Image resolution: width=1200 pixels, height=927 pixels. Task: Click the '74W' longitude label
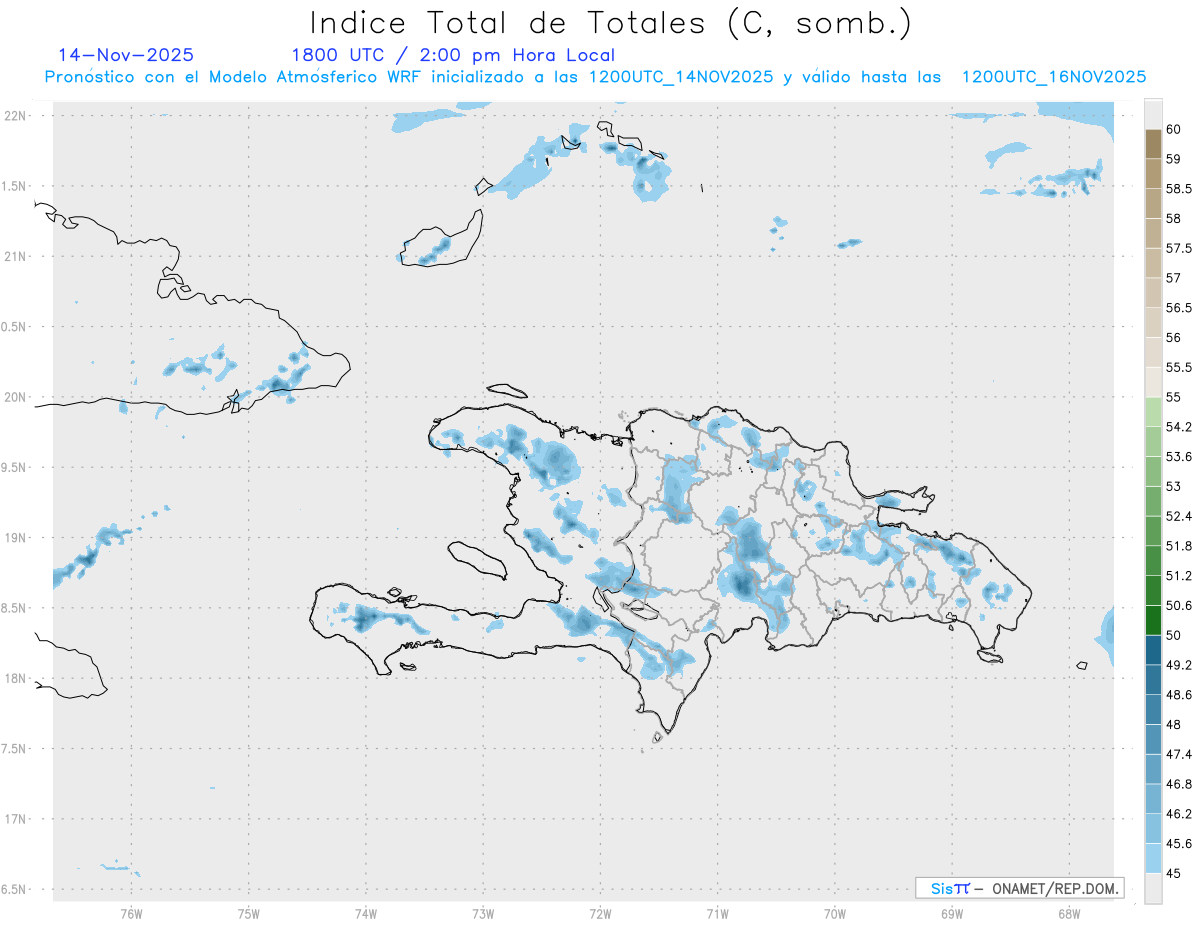coord(366,913)
